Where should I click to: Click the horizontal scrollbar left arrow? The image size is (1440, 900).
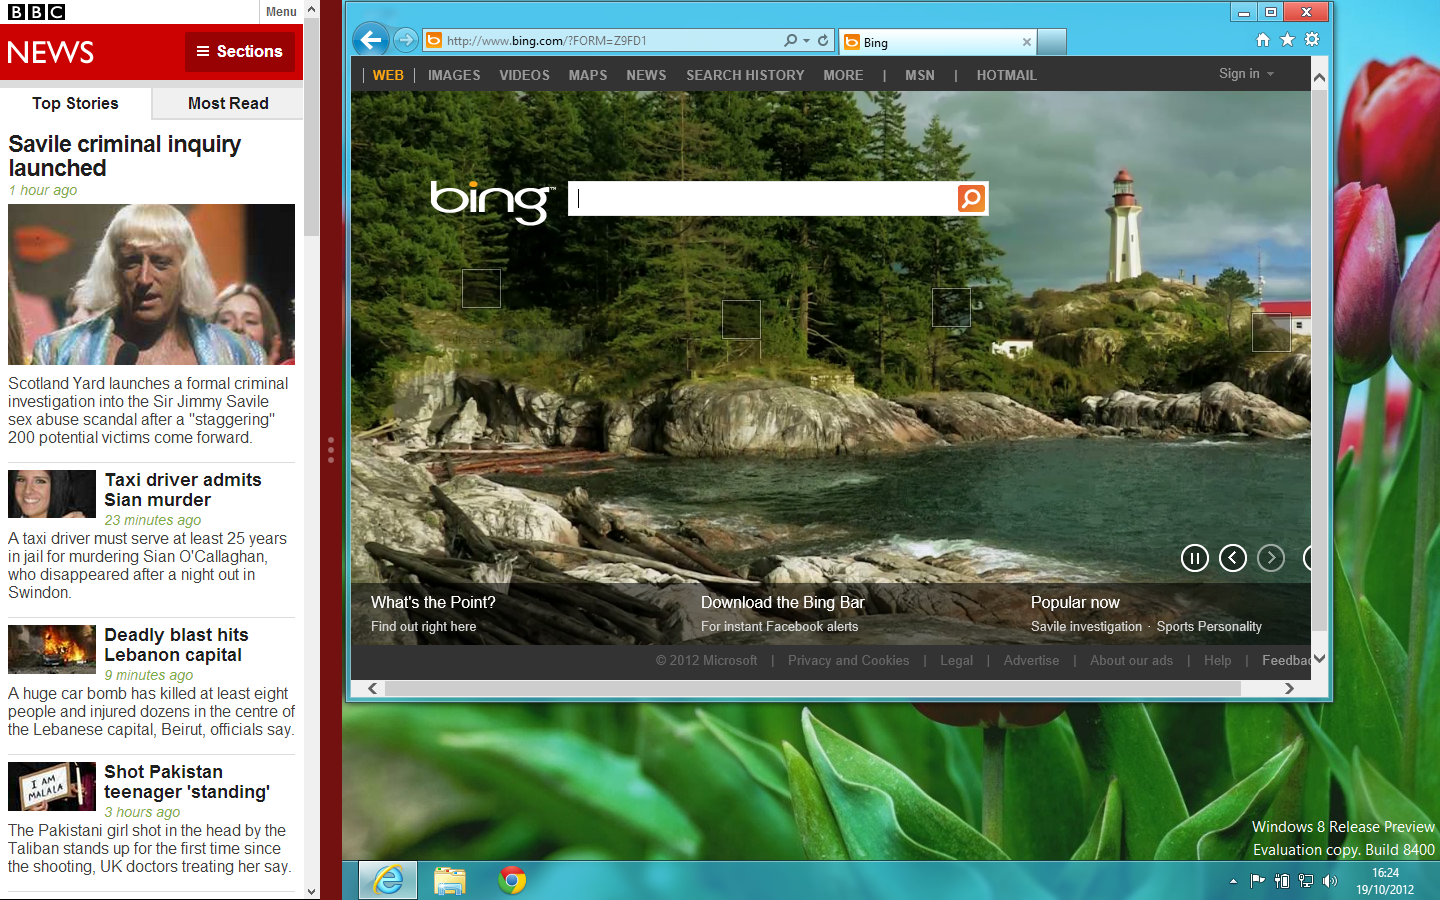373,688
